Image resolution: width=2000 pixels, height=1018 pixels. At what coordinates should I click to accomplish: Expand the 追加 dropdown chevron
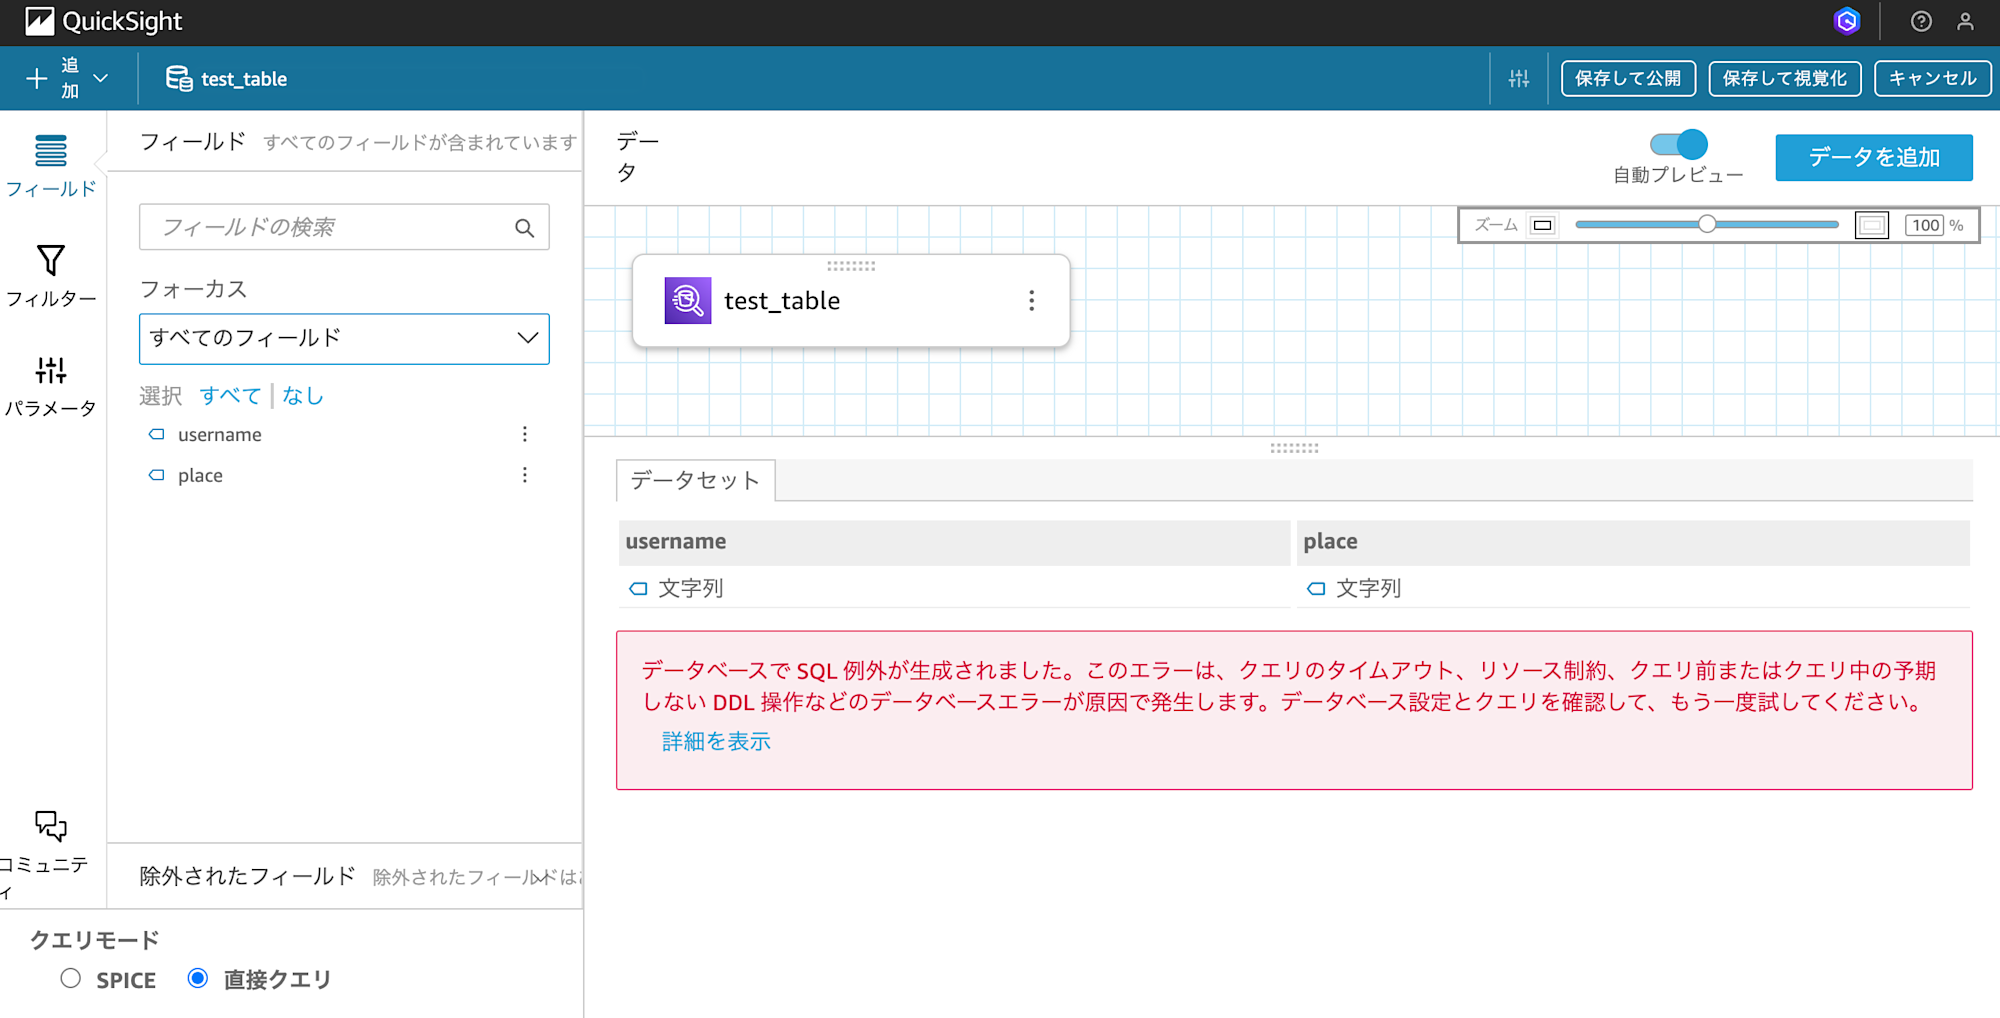click(101, 78)
